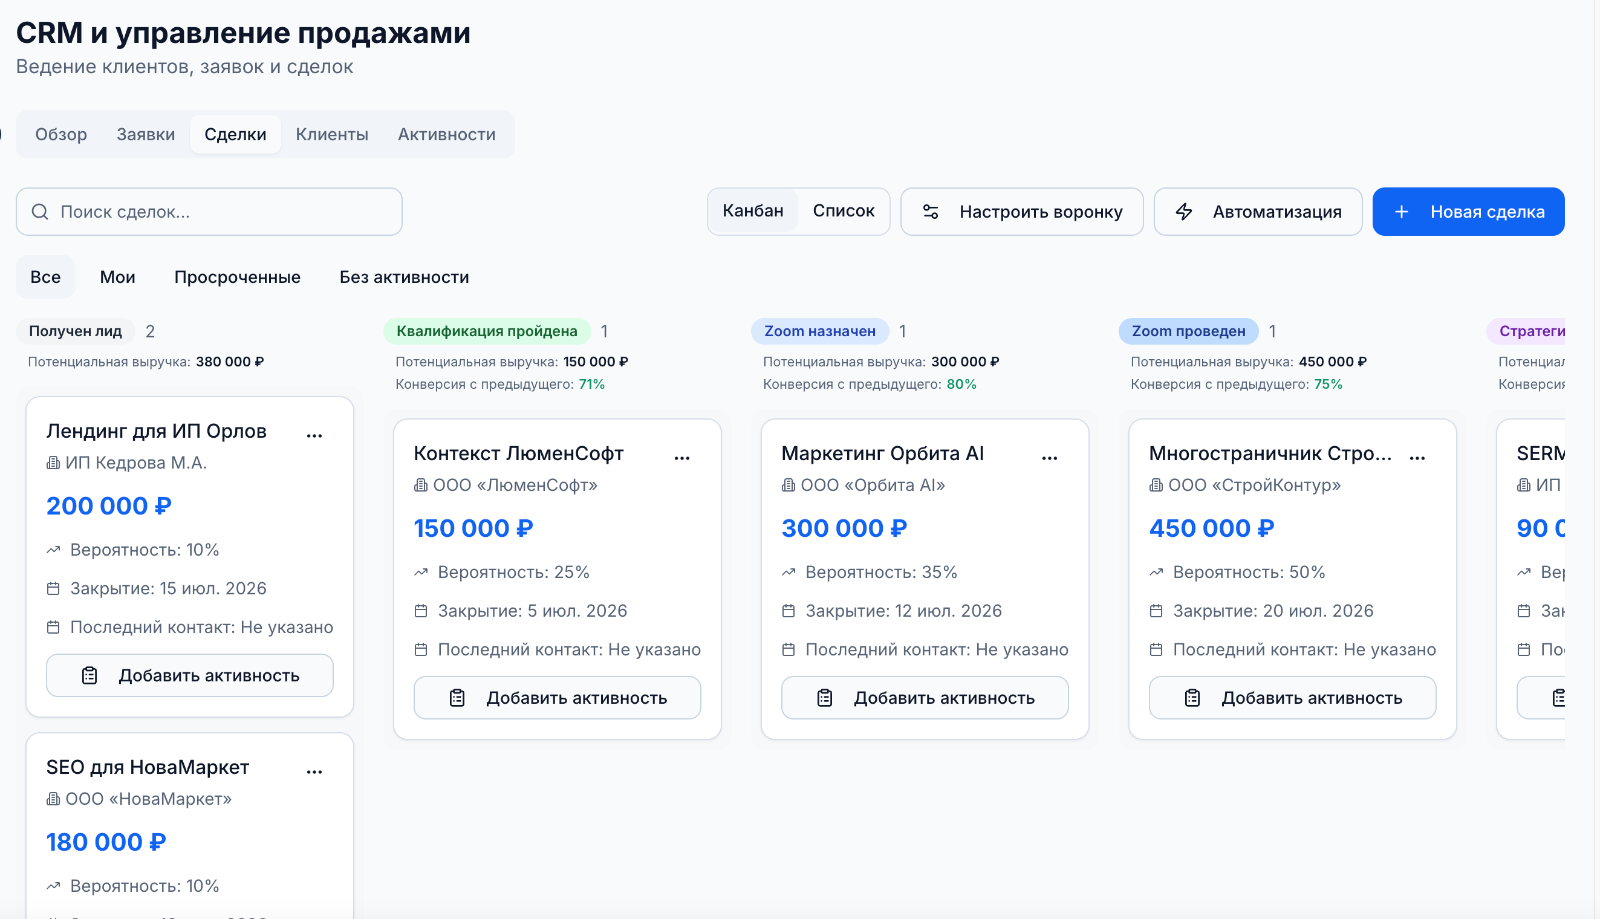Select the Мои filter
Image resolution: width=1600 pixels, height=919 pixels.
pos(118,277)
